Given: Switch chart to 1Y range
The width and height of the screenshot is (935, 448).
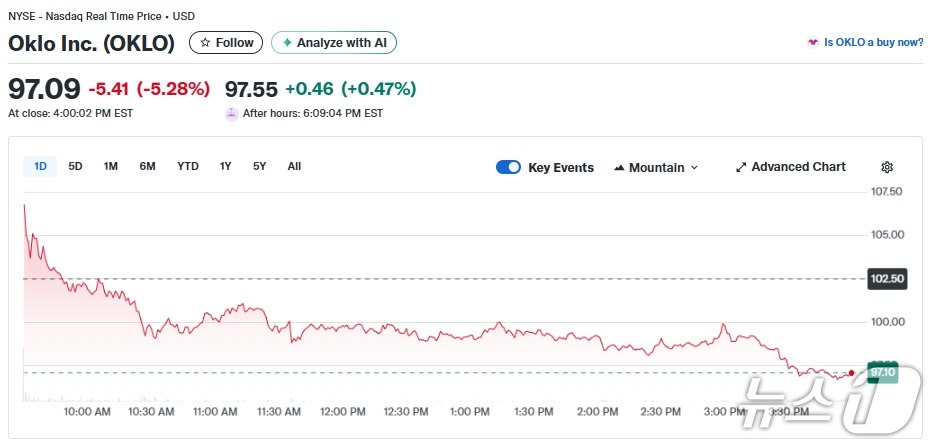Looking at the screenshot, I should [226, 166].
